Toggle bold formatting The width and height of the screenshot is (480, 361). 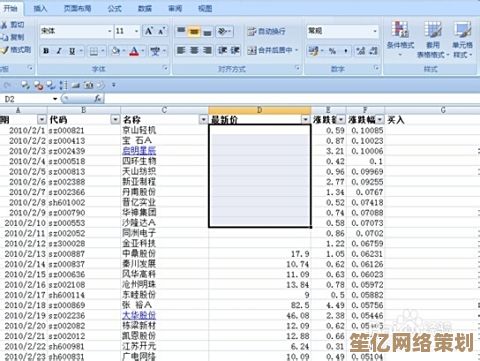coord(46,51)
